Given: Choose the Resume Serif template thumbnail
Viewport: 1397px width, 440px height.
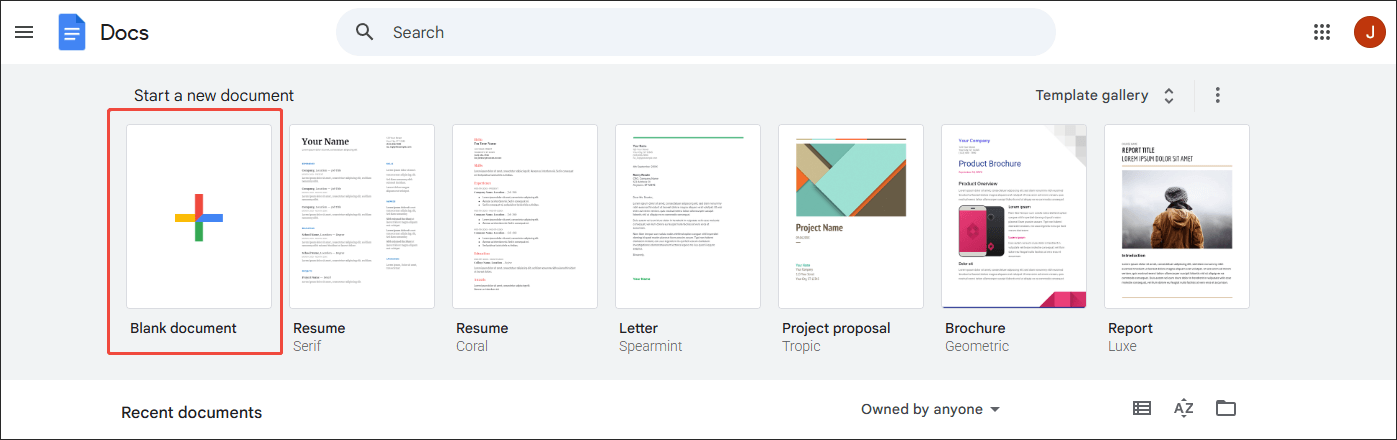Looking at the screenshot, I should tap(362, 216).
